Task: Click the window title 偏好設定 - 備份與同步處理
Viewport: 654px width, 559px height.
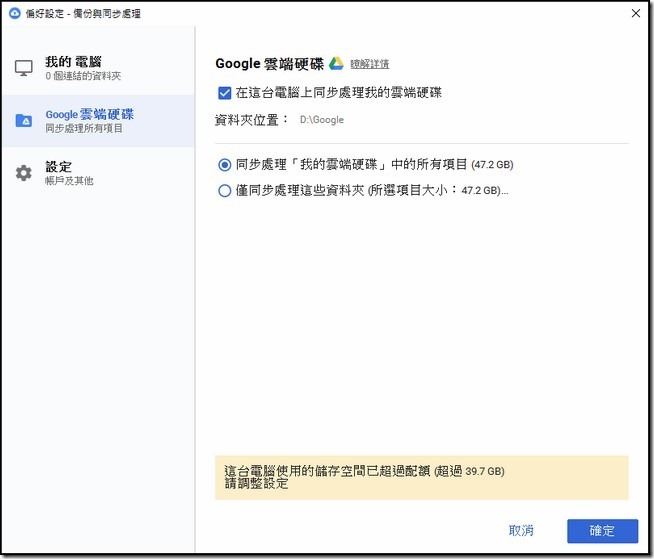Action: [83, 14]
